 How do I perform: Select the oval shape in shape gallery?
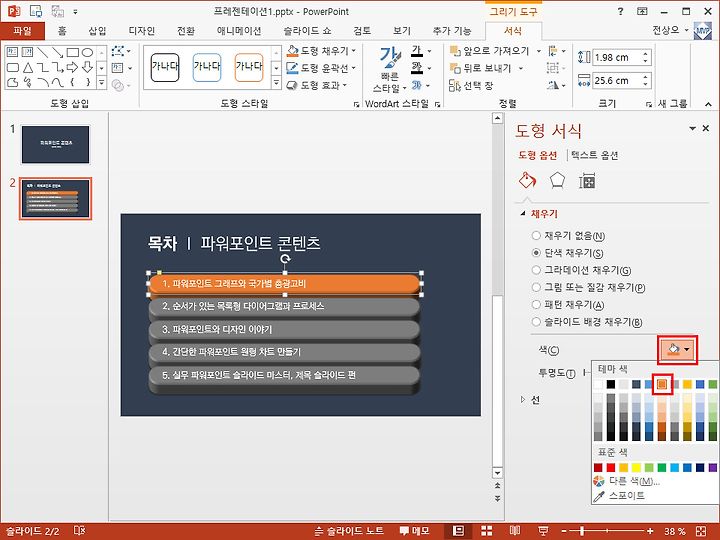pos(87,52)
